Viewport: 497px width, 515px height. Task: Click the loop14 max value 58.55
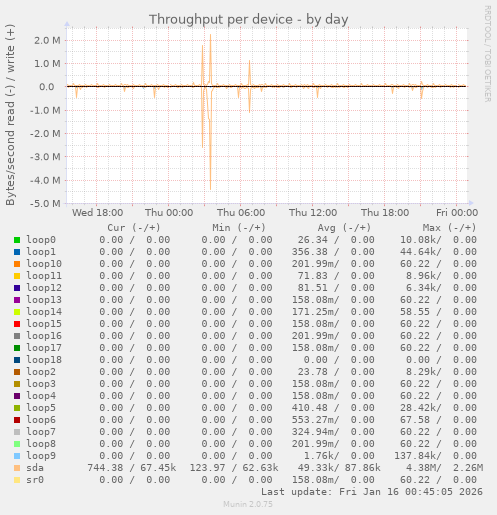(415, 312)
